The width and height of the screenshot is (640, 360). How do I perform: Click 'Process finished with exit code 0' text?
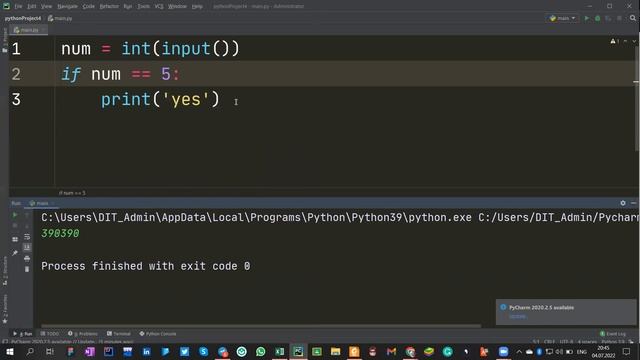click(146, 266)
